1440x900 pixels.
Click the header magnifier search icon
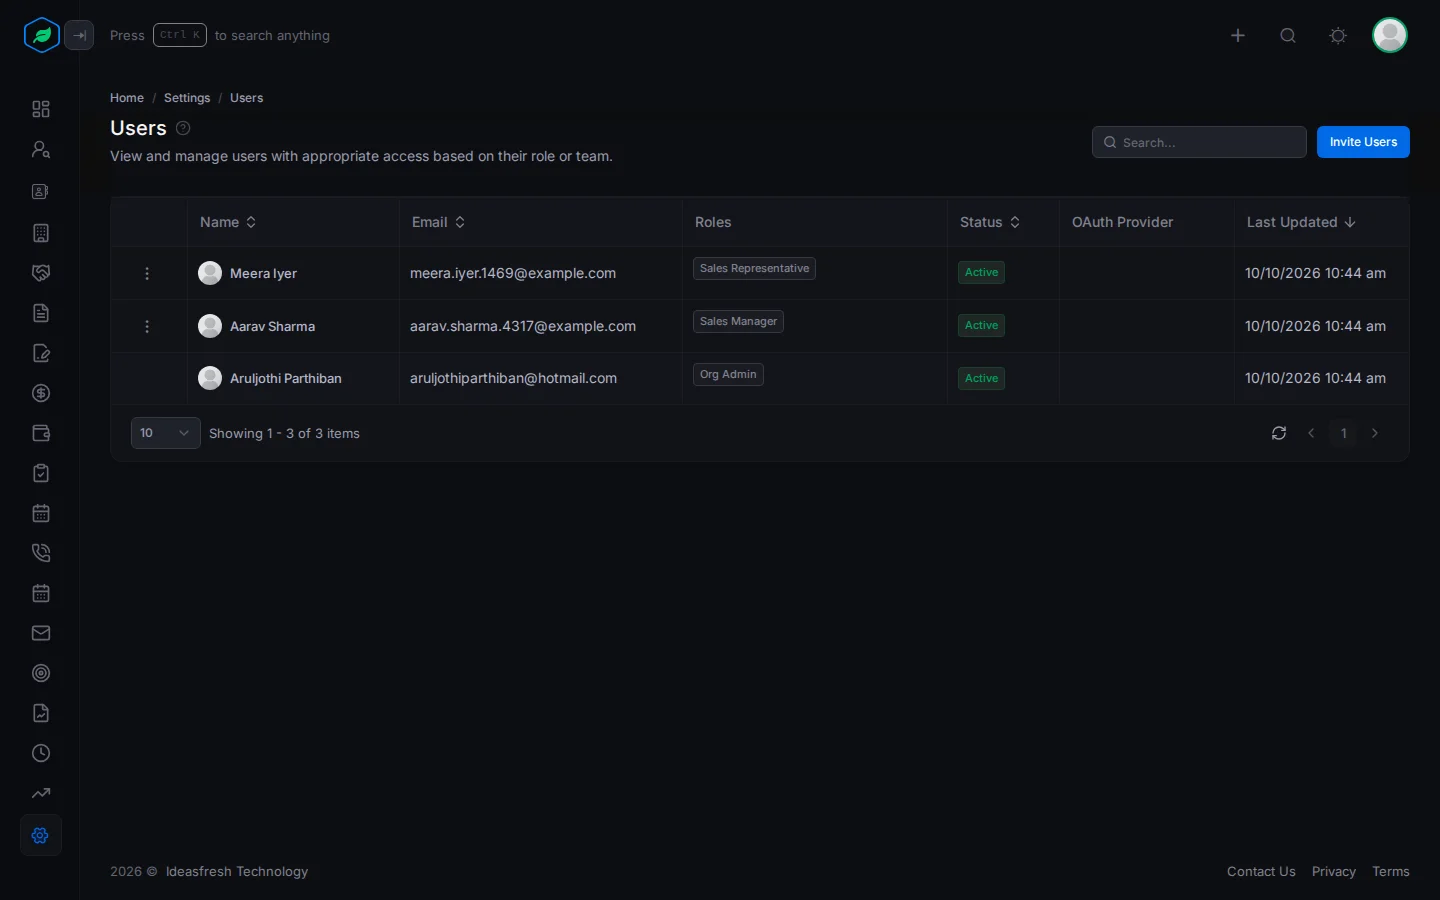(x=1288, y=35)
